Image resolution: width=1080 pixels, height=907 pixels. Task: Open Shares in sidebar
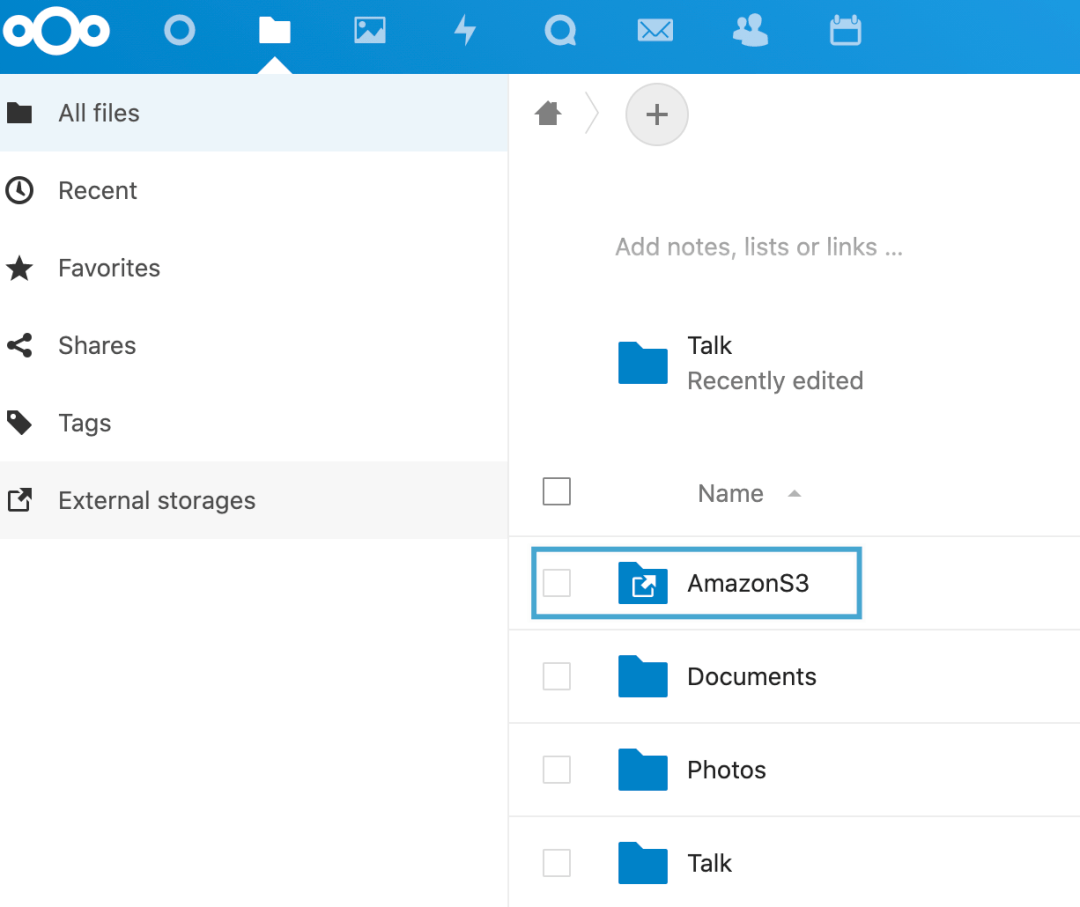pos(254,345)
